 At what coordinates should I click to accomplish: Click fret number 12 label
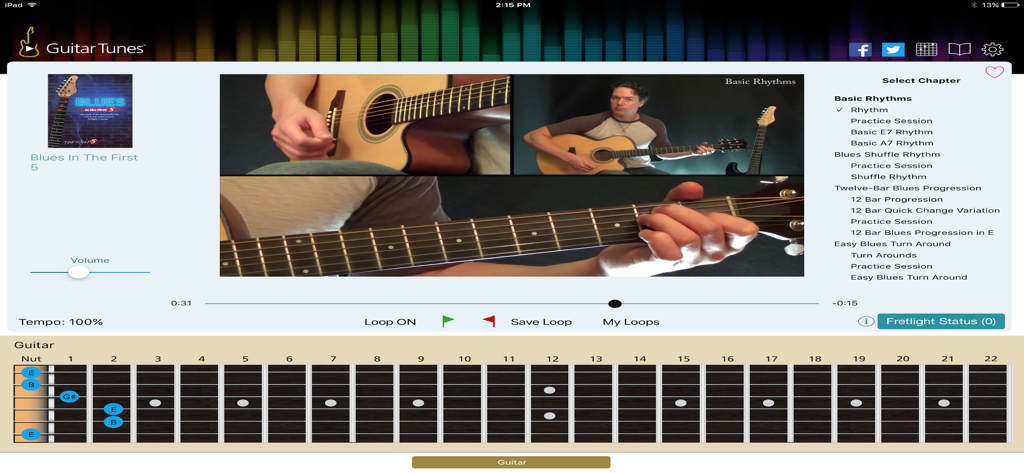(552, 359)
